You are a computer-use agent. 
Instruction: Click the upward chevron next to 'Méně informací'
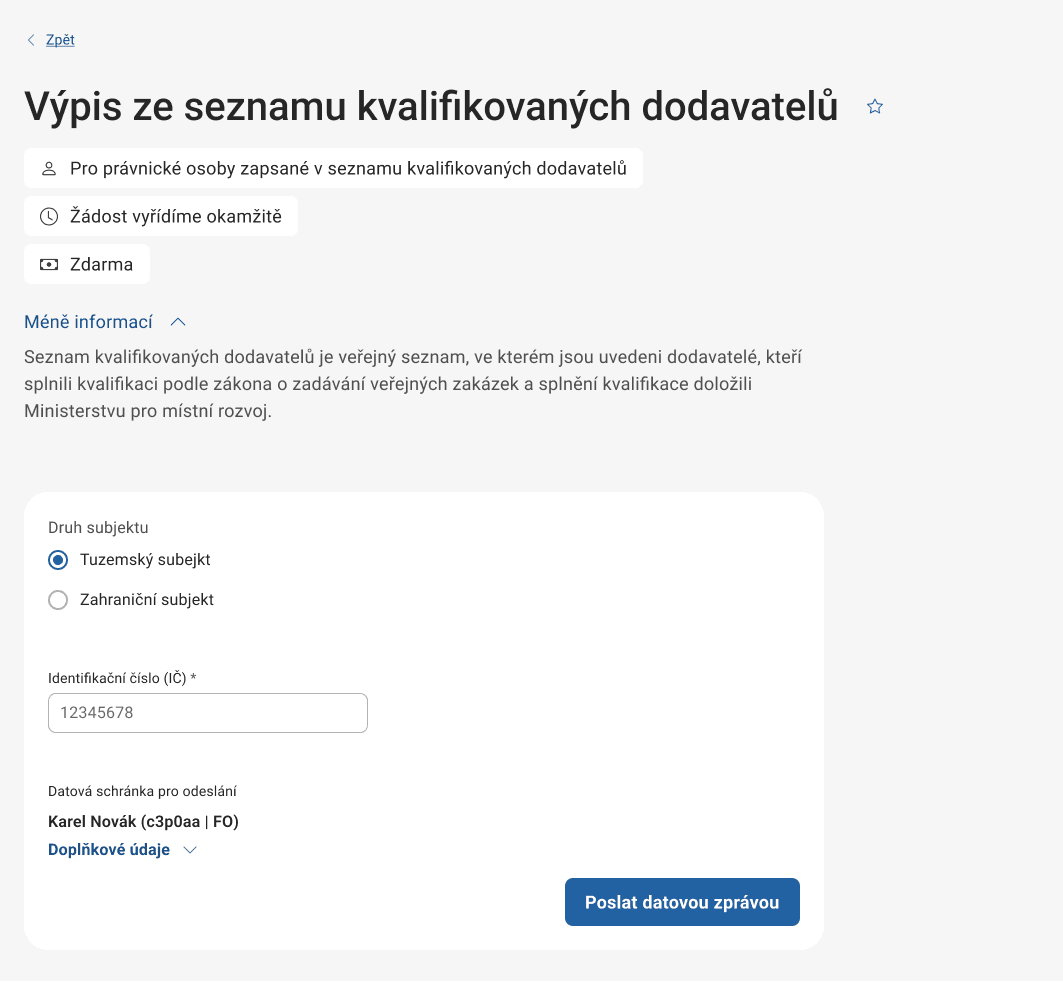[179, 322]
